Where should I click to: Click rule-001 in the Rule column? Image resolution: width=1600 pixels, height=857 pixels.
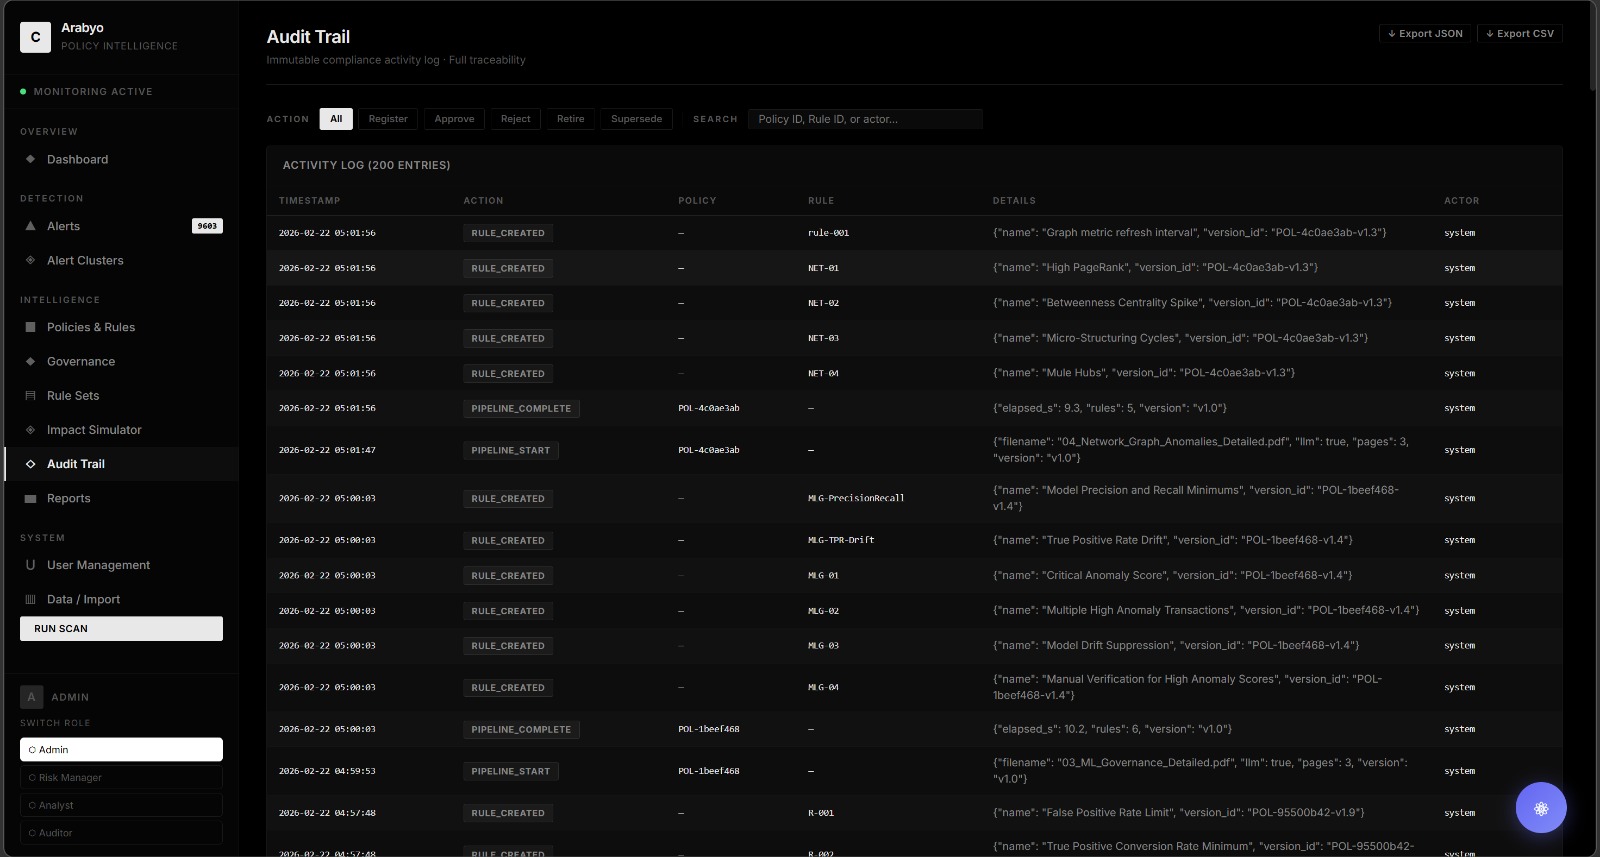(x=828, y=233)
